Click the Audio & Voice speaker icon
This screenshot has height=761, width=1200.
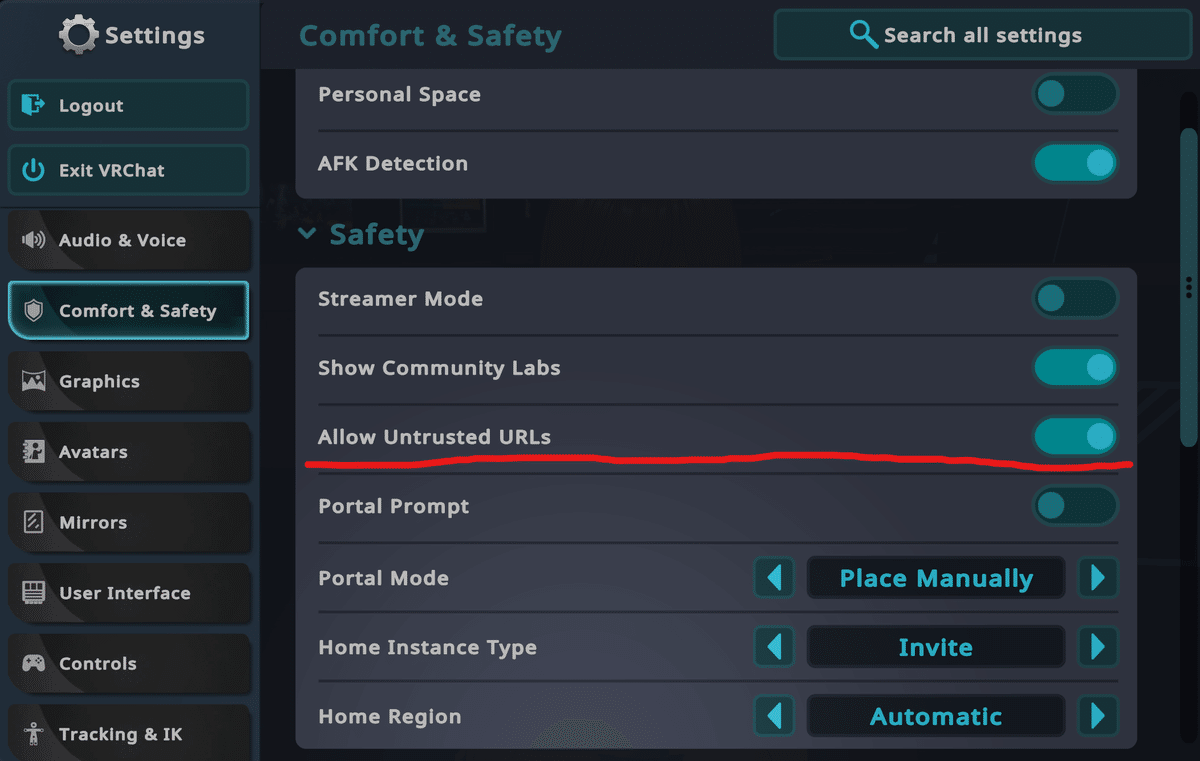[x=33, y=240]
